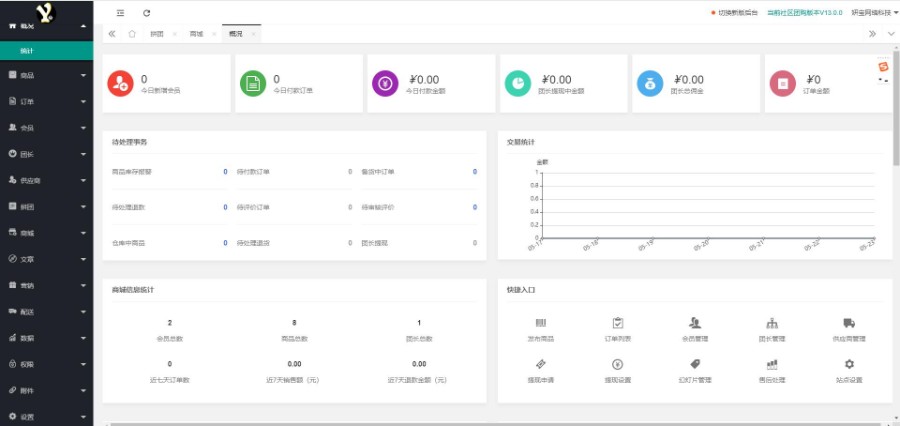Expand the 商品 sidebar menu
900x426 pixels.
(46, 75)
